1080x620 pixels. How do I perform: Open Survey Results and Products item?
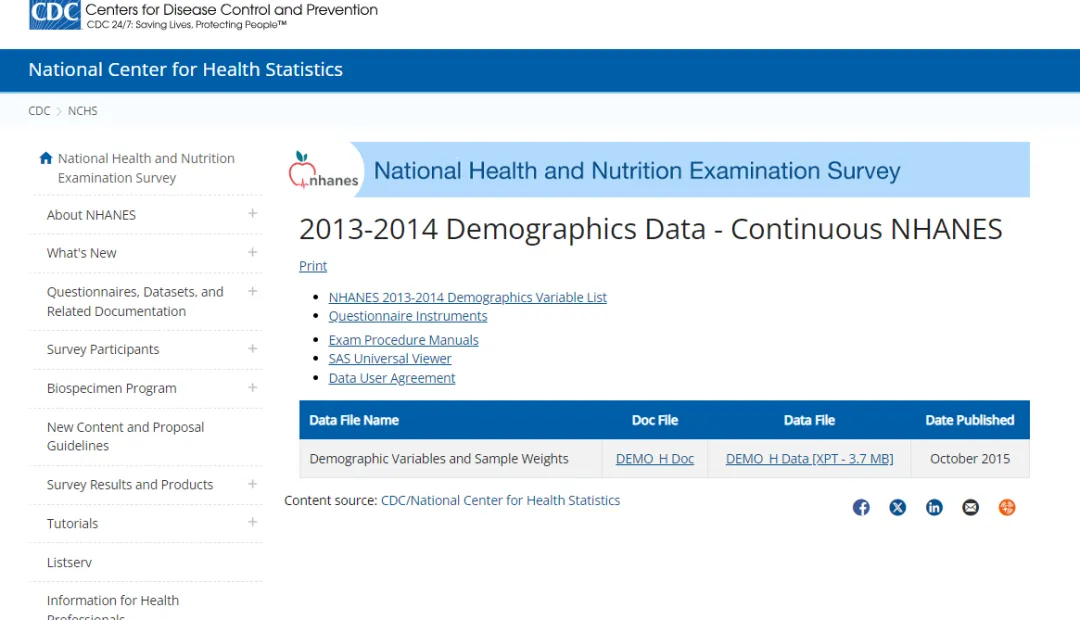(129, 484)
